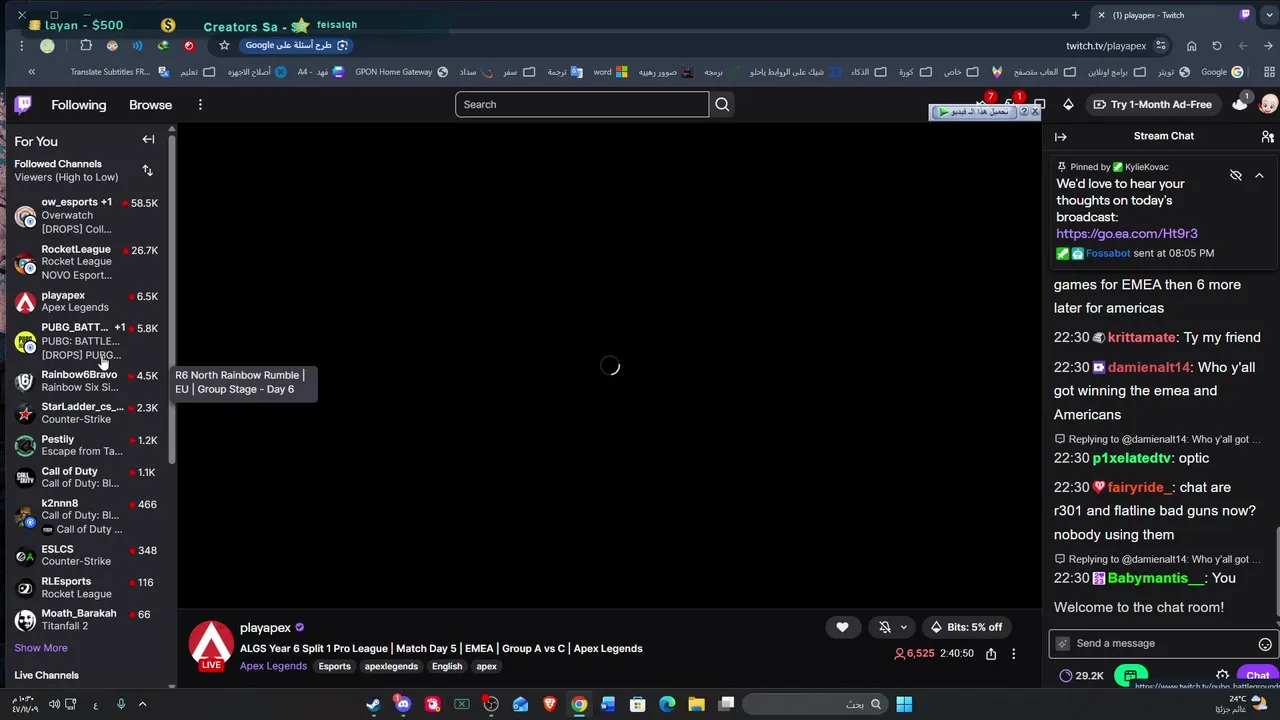
Task: Share the playapex stream
Action: click(x=991, y=654)
